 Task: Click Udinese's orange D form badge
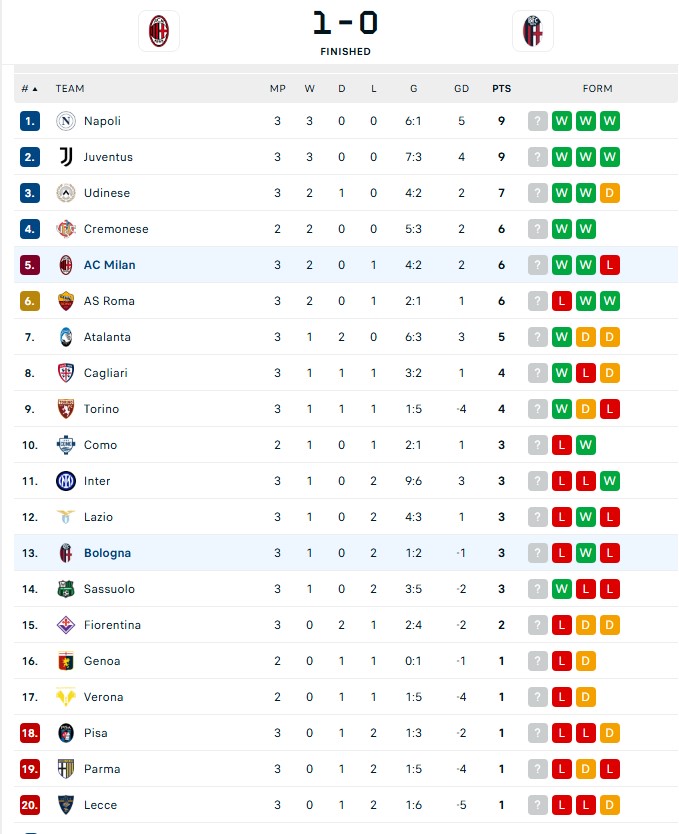tap(610, 193)
